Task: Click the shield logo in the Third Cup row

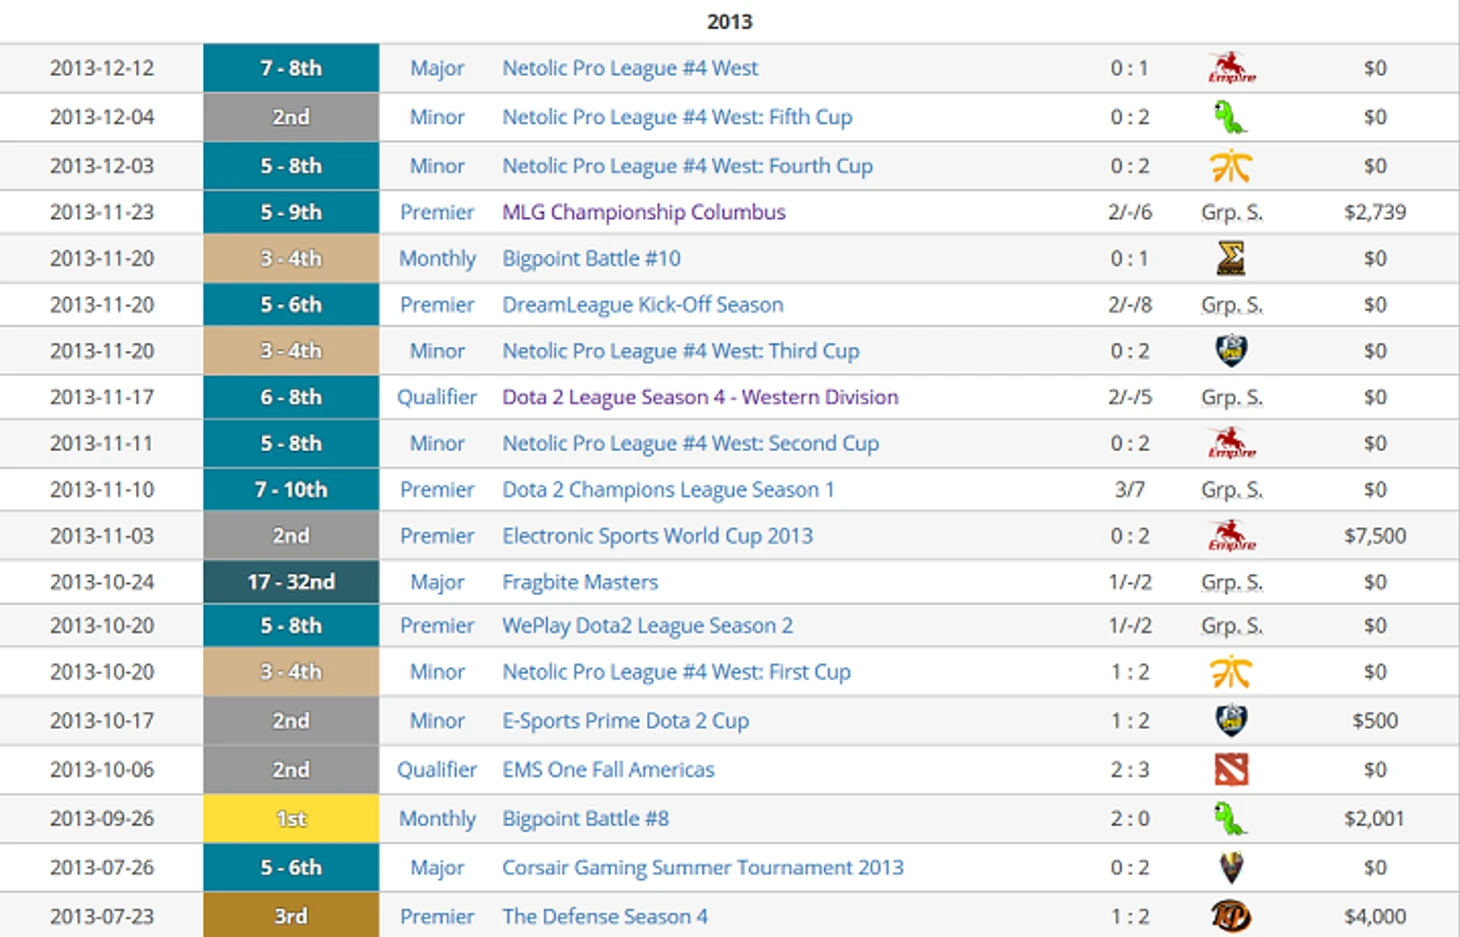Action: pos(1231,351)
